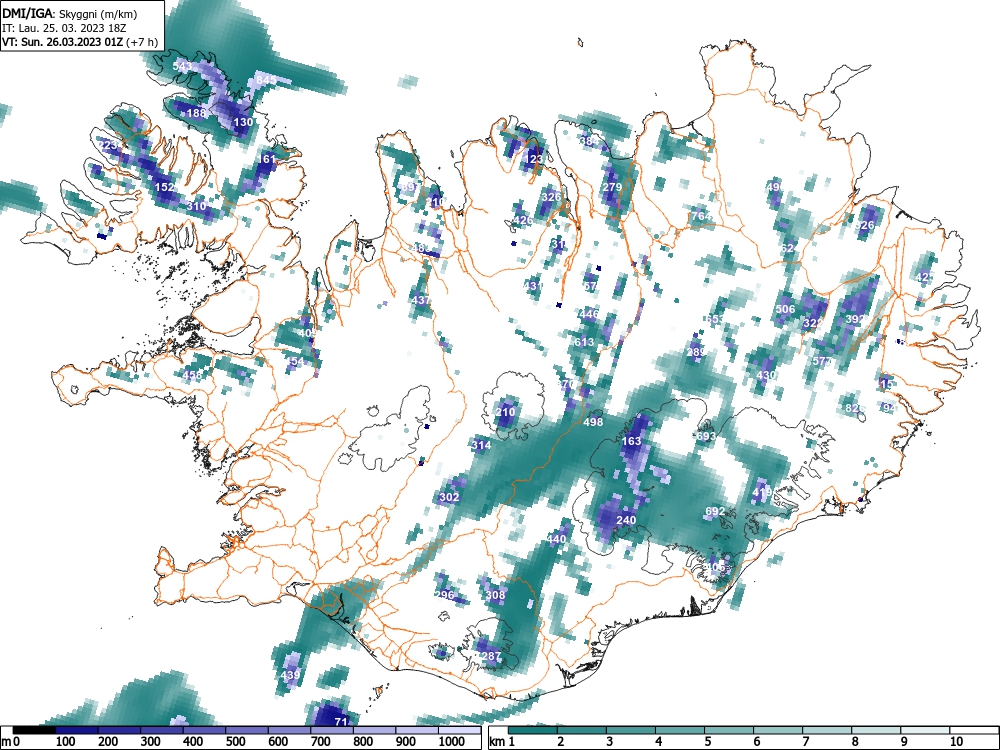Click the 'DMI/IGA: Skyggni (m/km)' title text

[70, 14]
